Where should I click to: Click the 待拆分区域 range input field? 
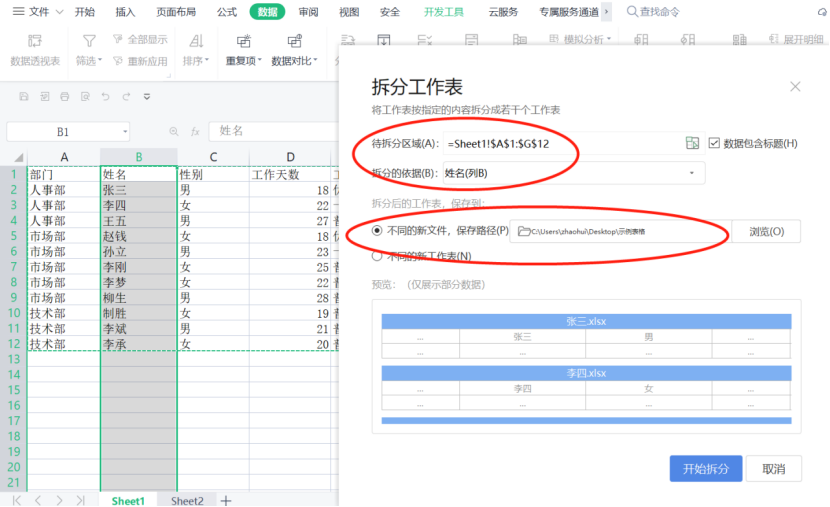pos(574,143)
